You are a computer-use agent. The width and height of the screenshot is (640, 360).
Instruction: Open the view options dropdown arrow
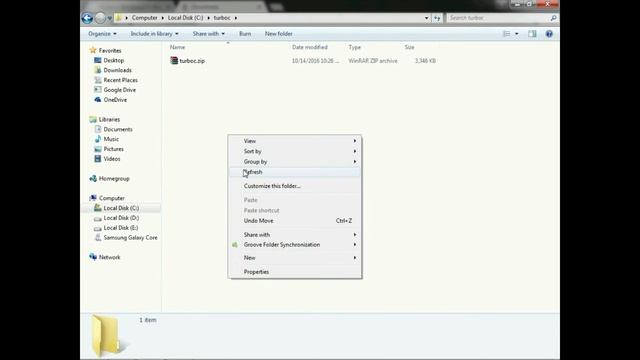[517, 34]
